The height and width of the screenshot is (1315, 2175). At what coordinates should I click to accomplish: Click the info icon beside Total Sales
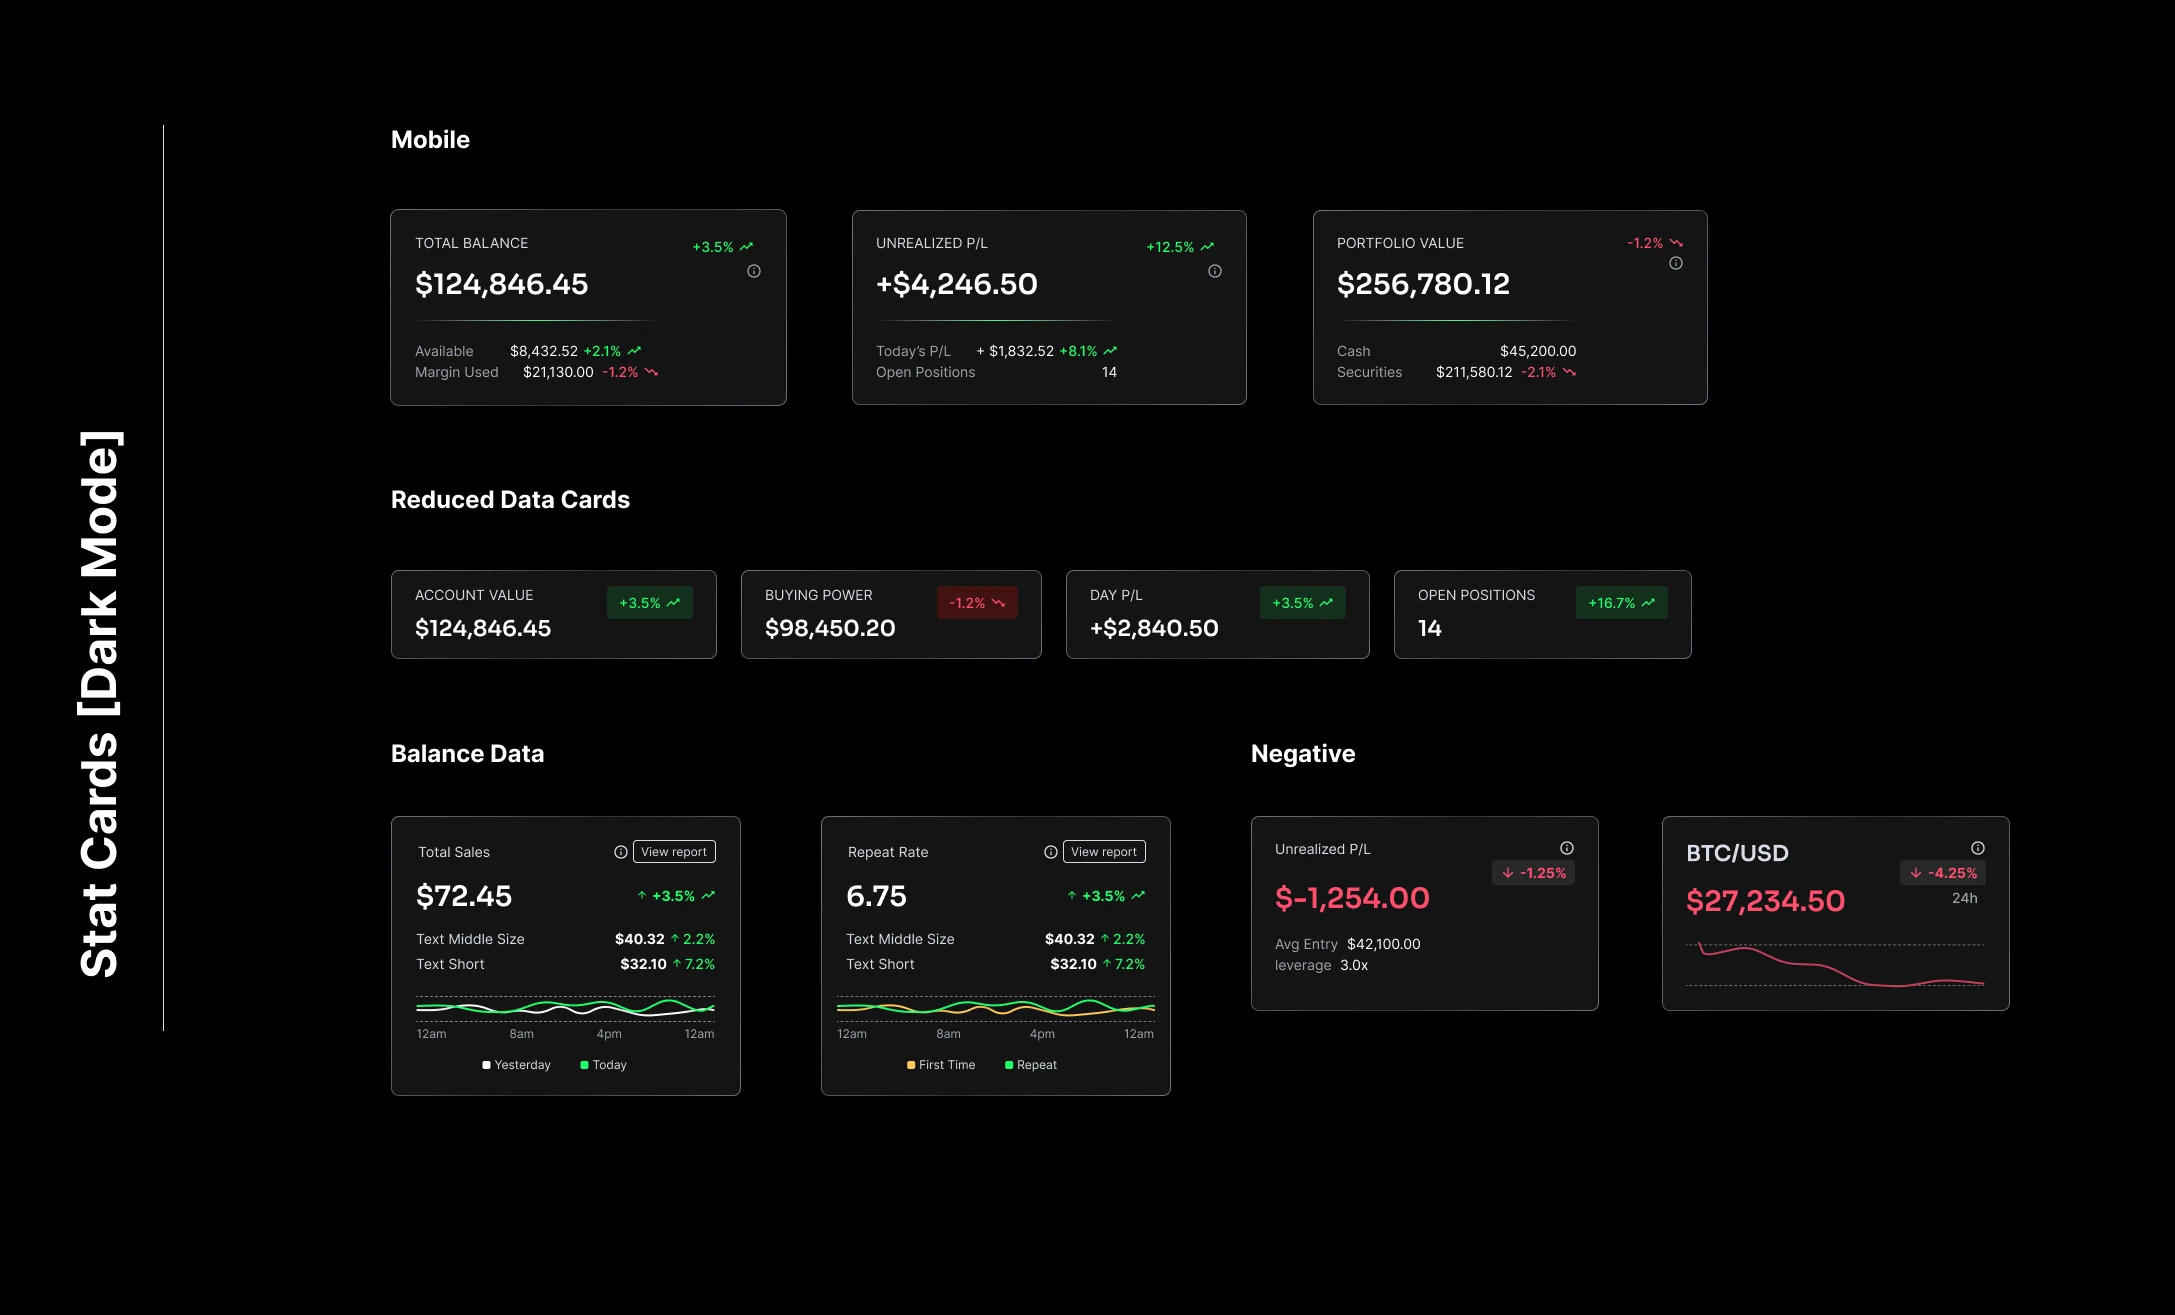tap(620, 851)
